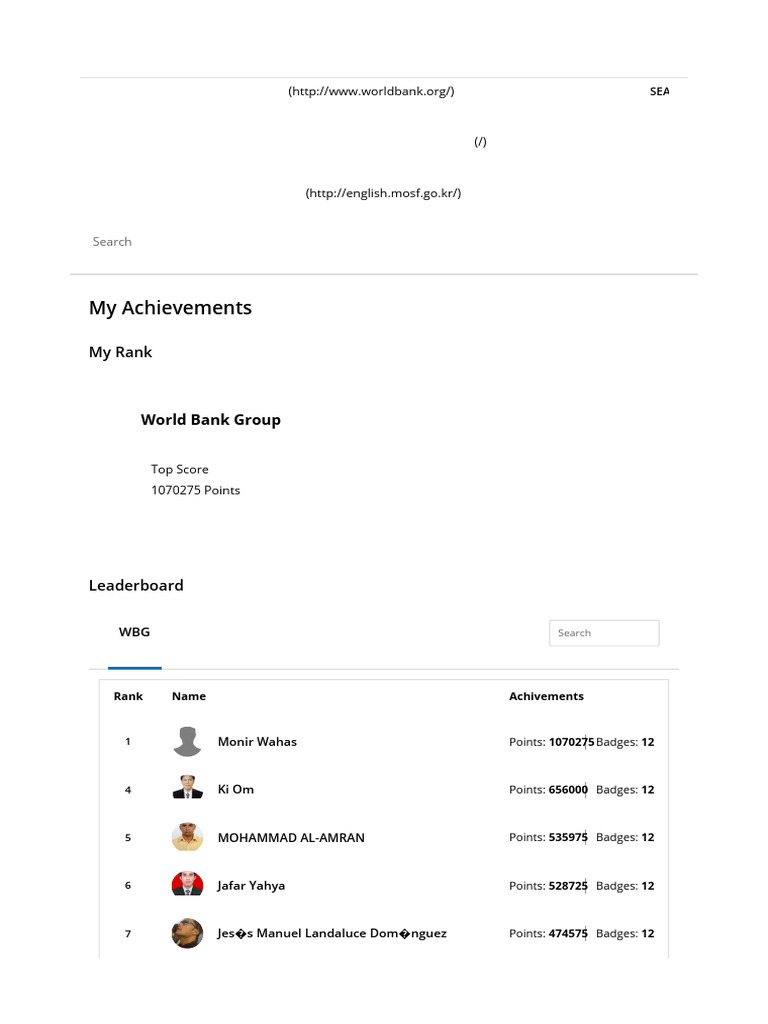Click Points: 1070275 value

pyautogui.click(x=552, y=742)
